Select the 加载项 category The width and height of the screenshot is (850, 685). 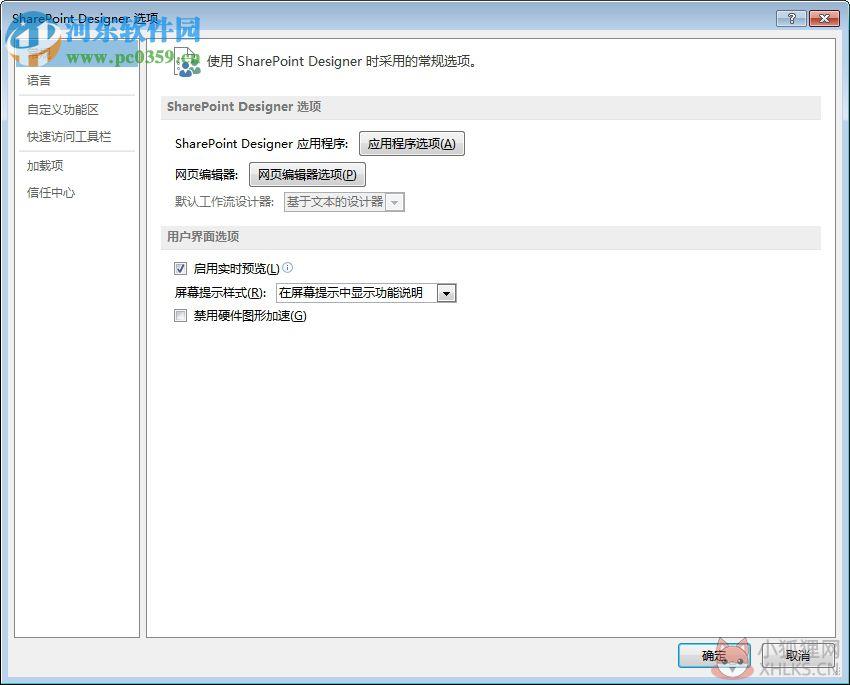(45, 166)
